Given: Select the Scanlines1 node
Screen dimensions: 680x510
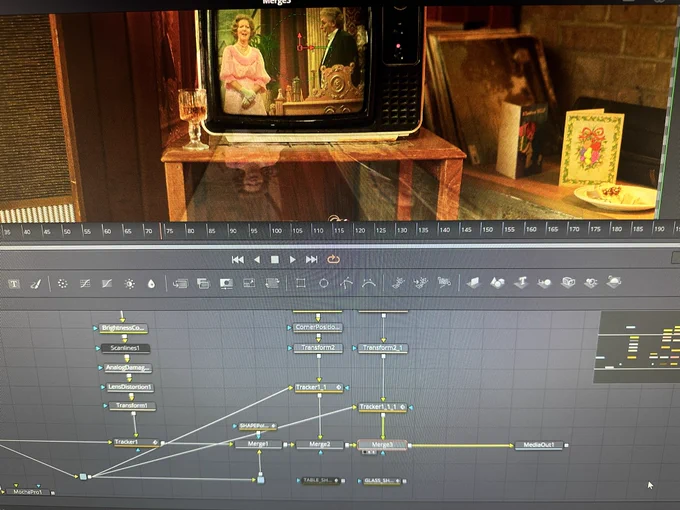Looking at the screenshot, I should tap(125, 348).
